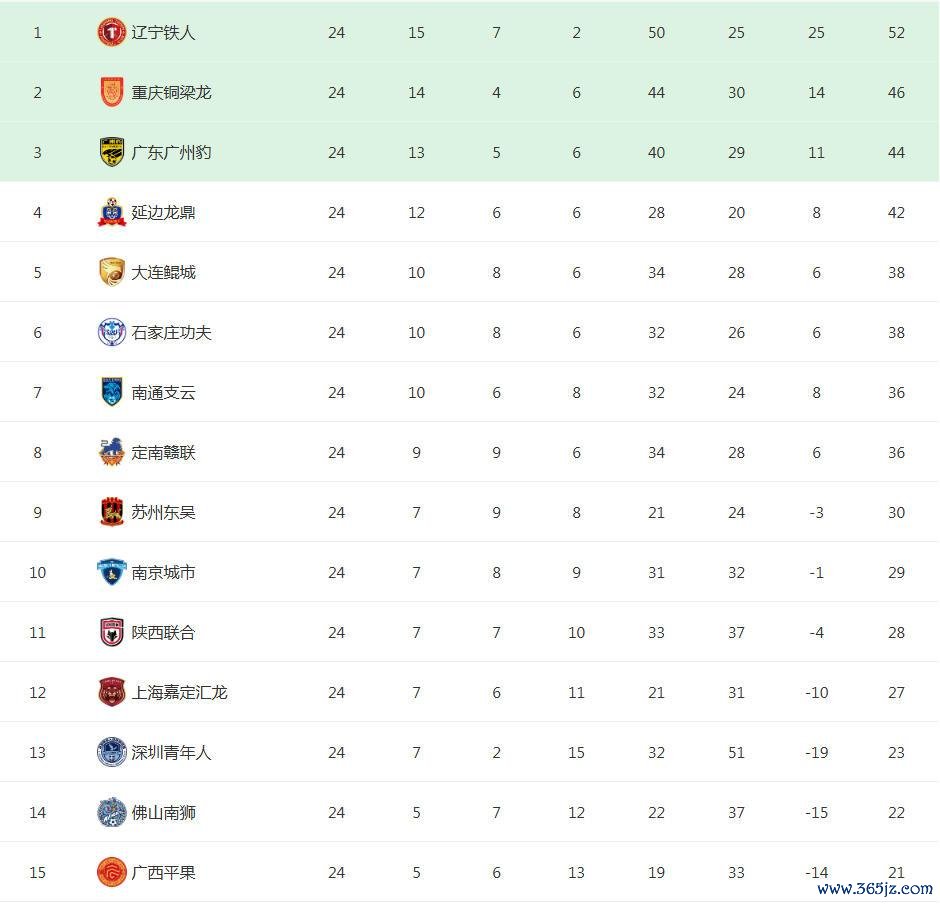This screenshot has width=940, height=904.
Task: Click the 上海嘉定汇龙 team logo
Action: coord(111,692)
